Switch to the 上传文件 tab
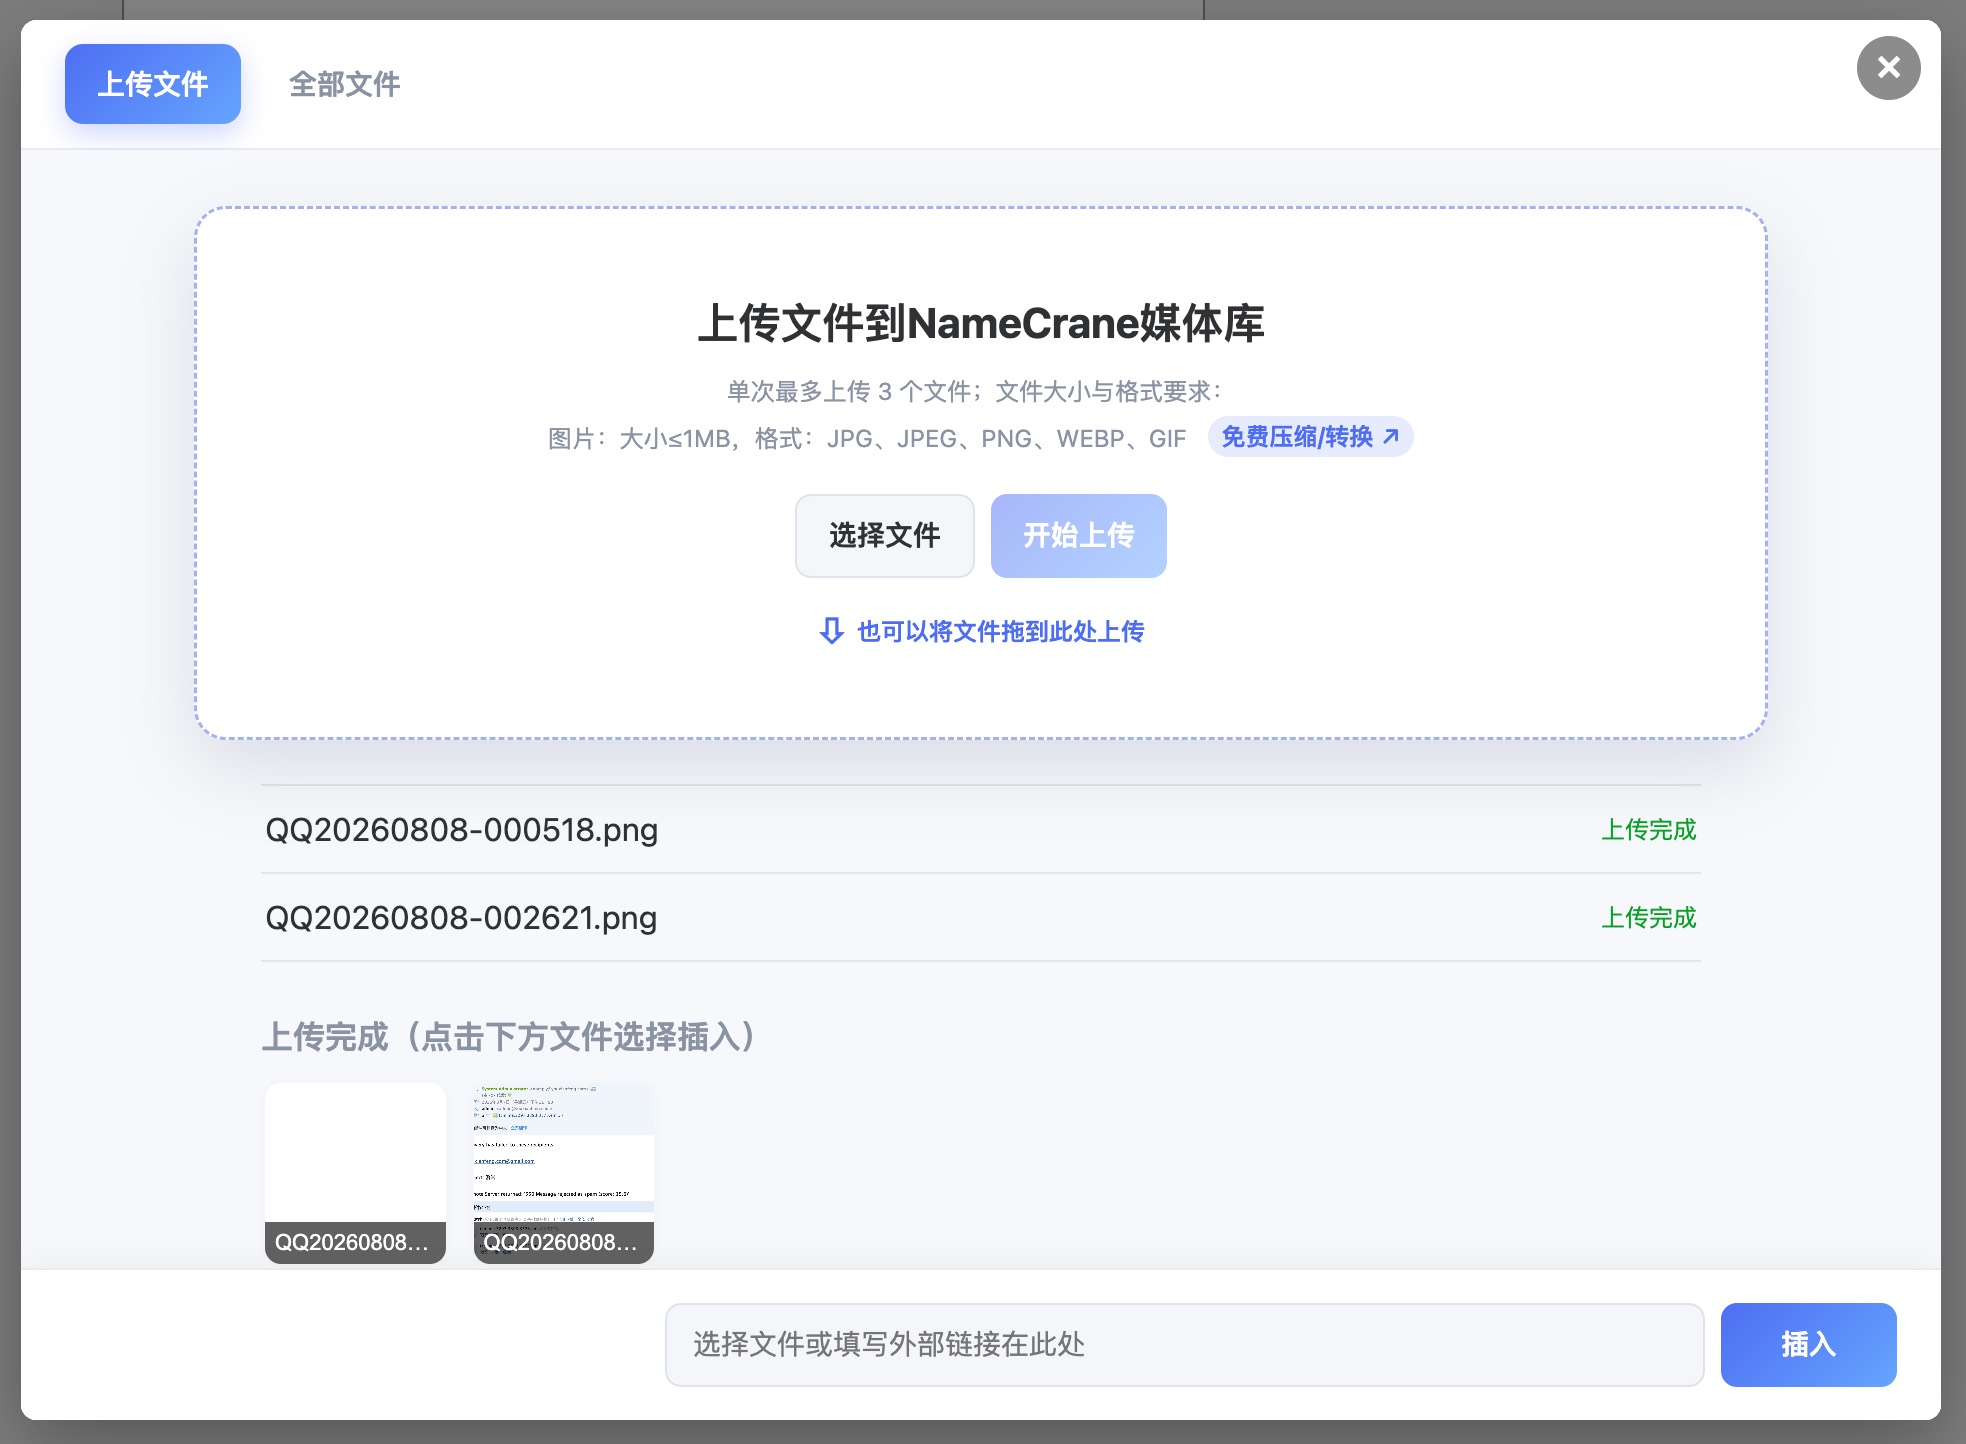Screen dimensions: 1966x1444 [x=153, y=84]
